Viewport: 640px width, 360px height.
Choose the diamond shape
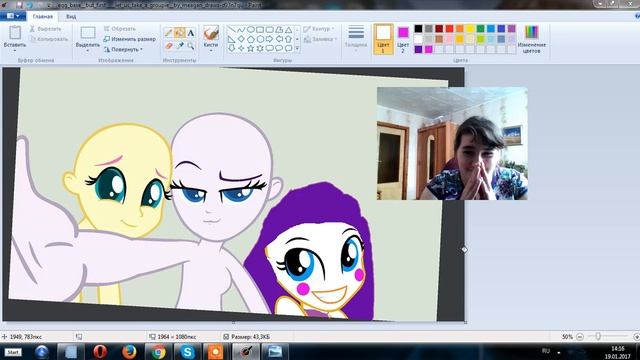(241, 39)
